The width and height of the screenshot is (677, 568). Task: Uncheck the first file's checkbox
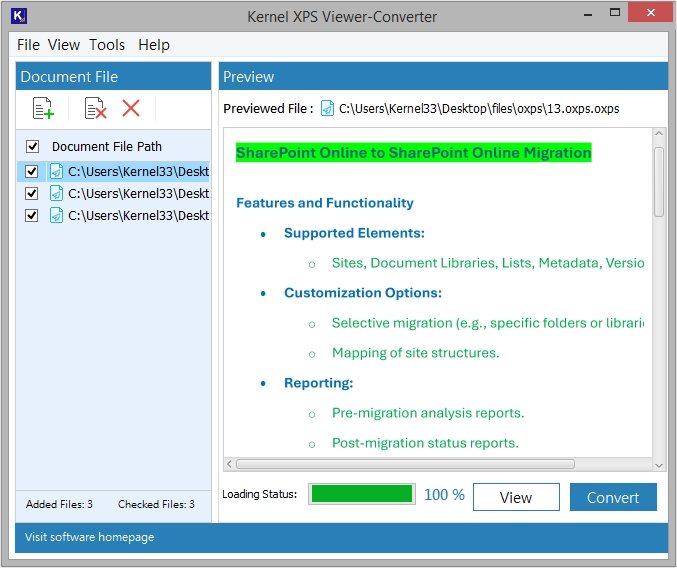point(32,171)
